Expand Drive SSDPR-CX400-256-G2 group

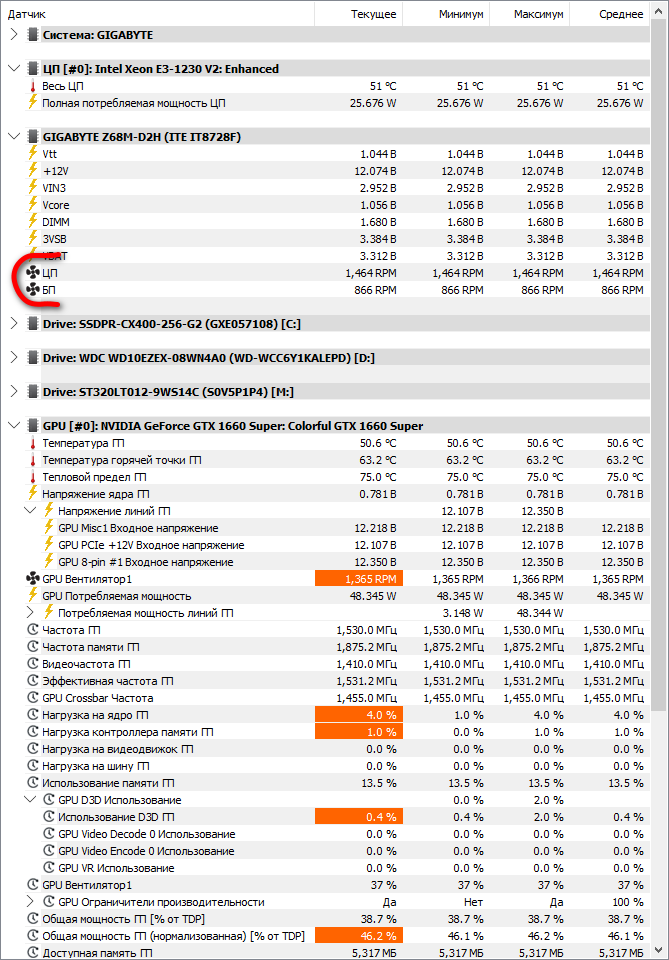pos(14,323)
